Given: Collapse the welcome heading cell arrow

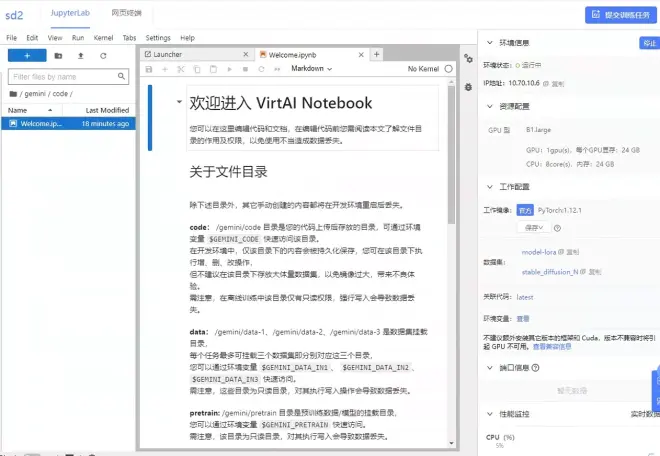Looking at the screenshot, I should pyautogui.click(x=179, y=101).
